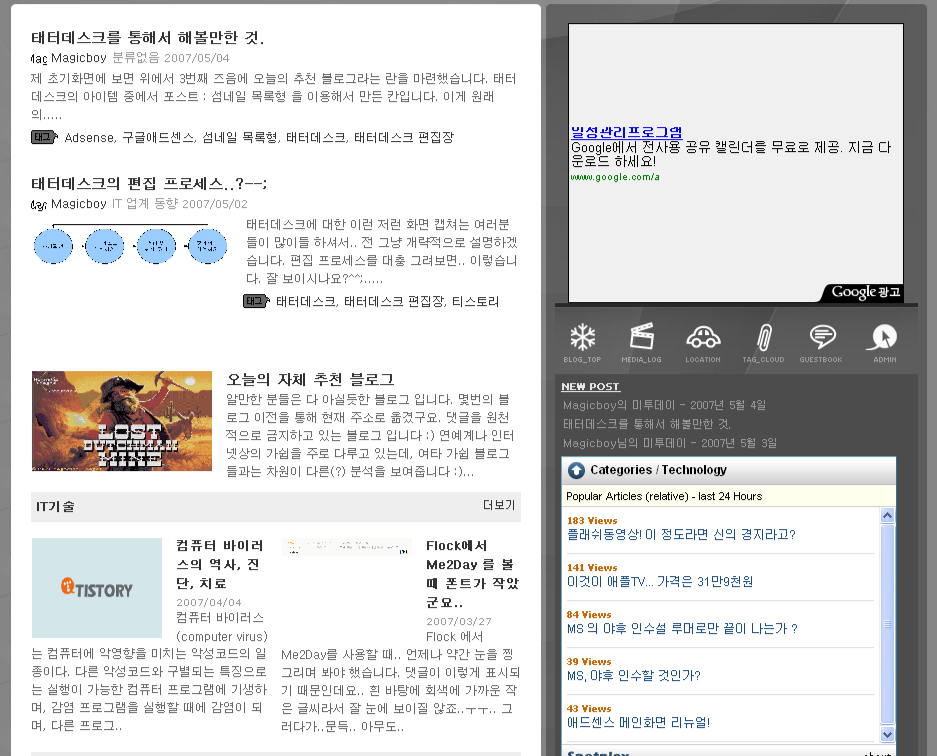Image resolution: width=937 pixels, height=756 pixels.
Task: Click the 구글애드센스 tag
Action: pos(158,137)
